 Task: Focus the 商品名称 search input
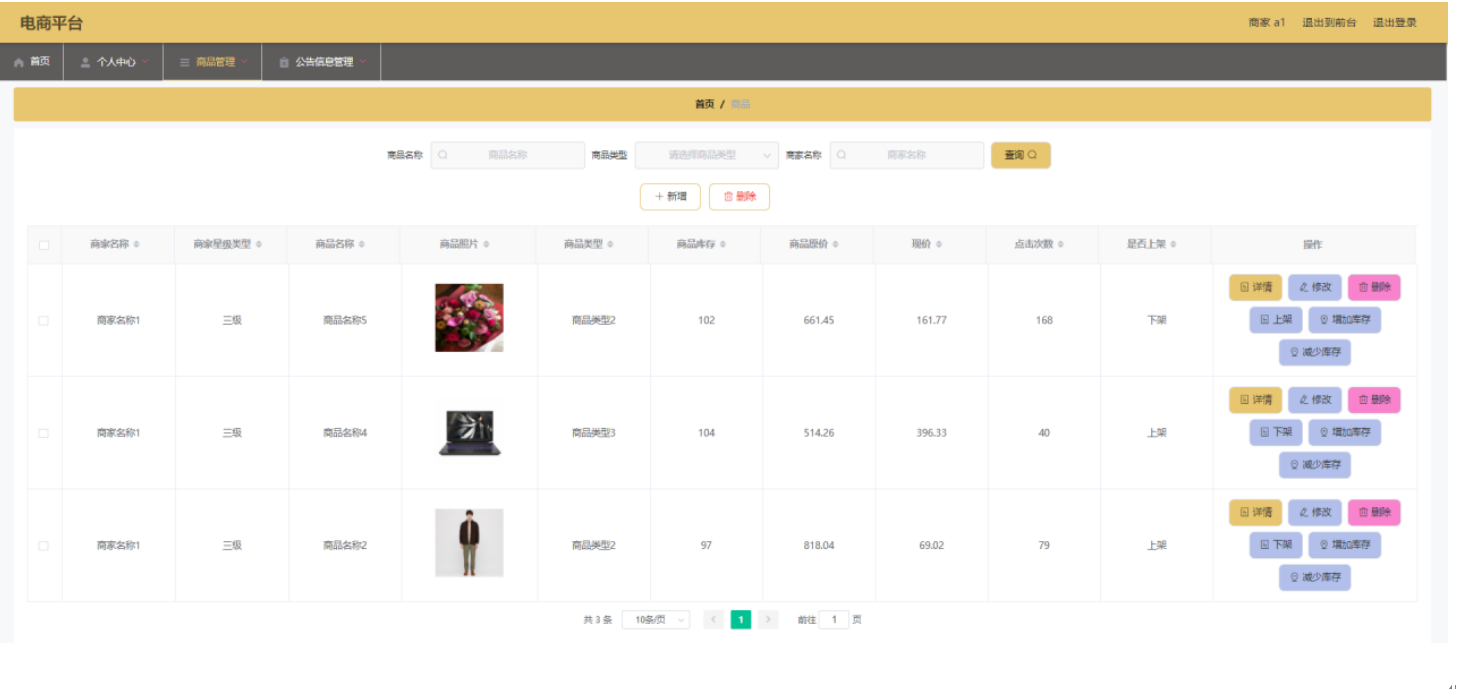tap(508, 155)
